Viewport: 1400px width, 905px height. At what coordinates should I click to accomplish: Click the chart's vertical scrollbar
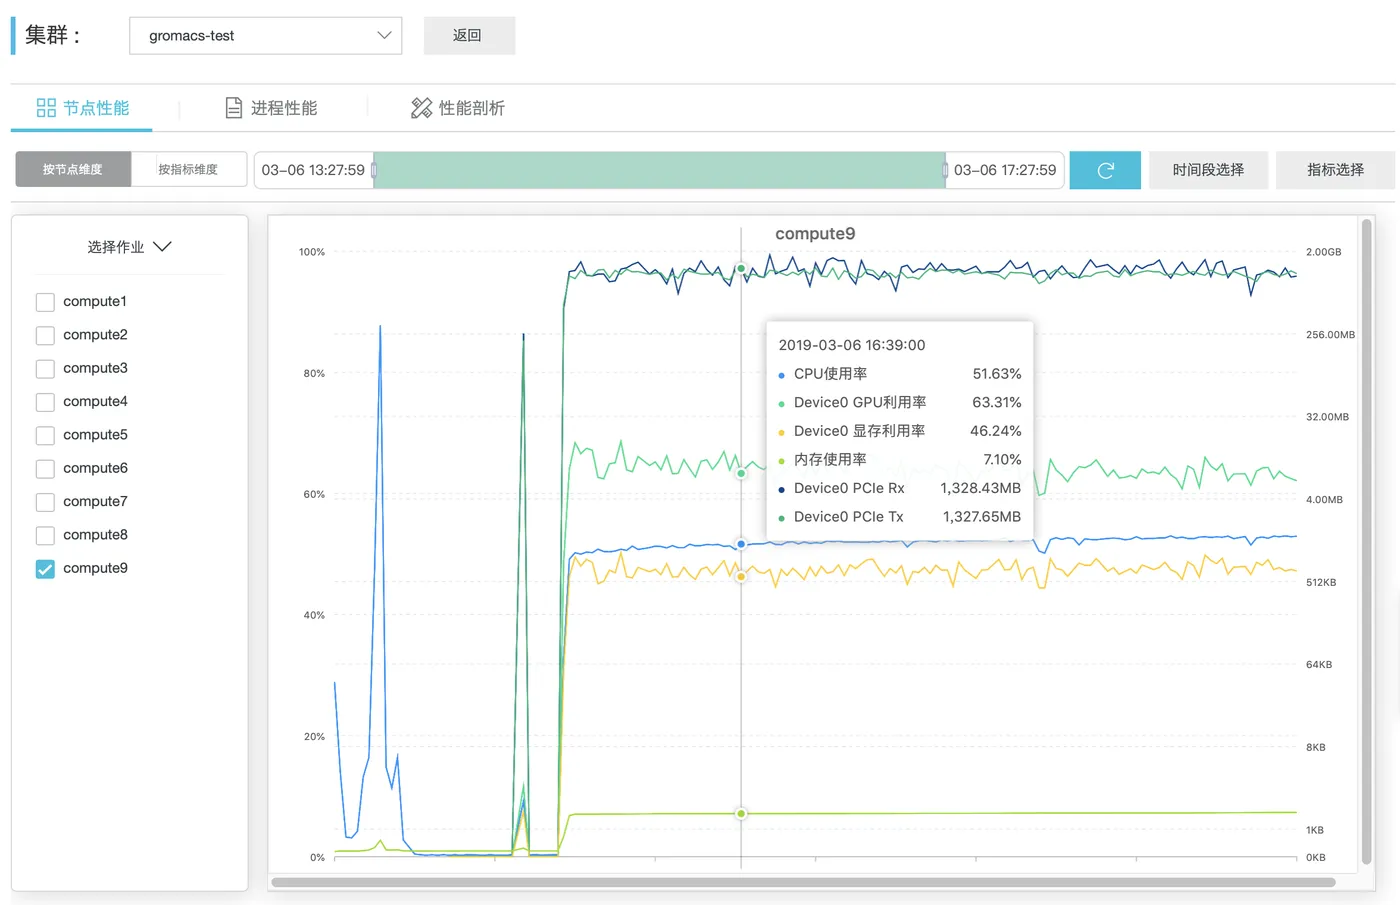point(1367,541)
